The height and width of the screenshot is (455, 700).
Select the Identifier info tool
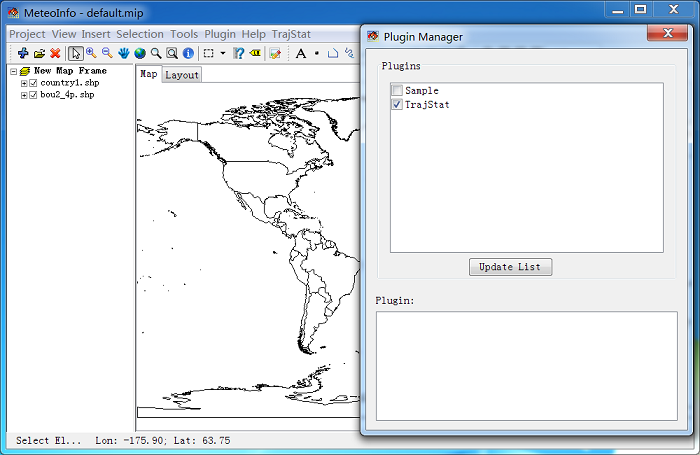click(x=188, y=53)
